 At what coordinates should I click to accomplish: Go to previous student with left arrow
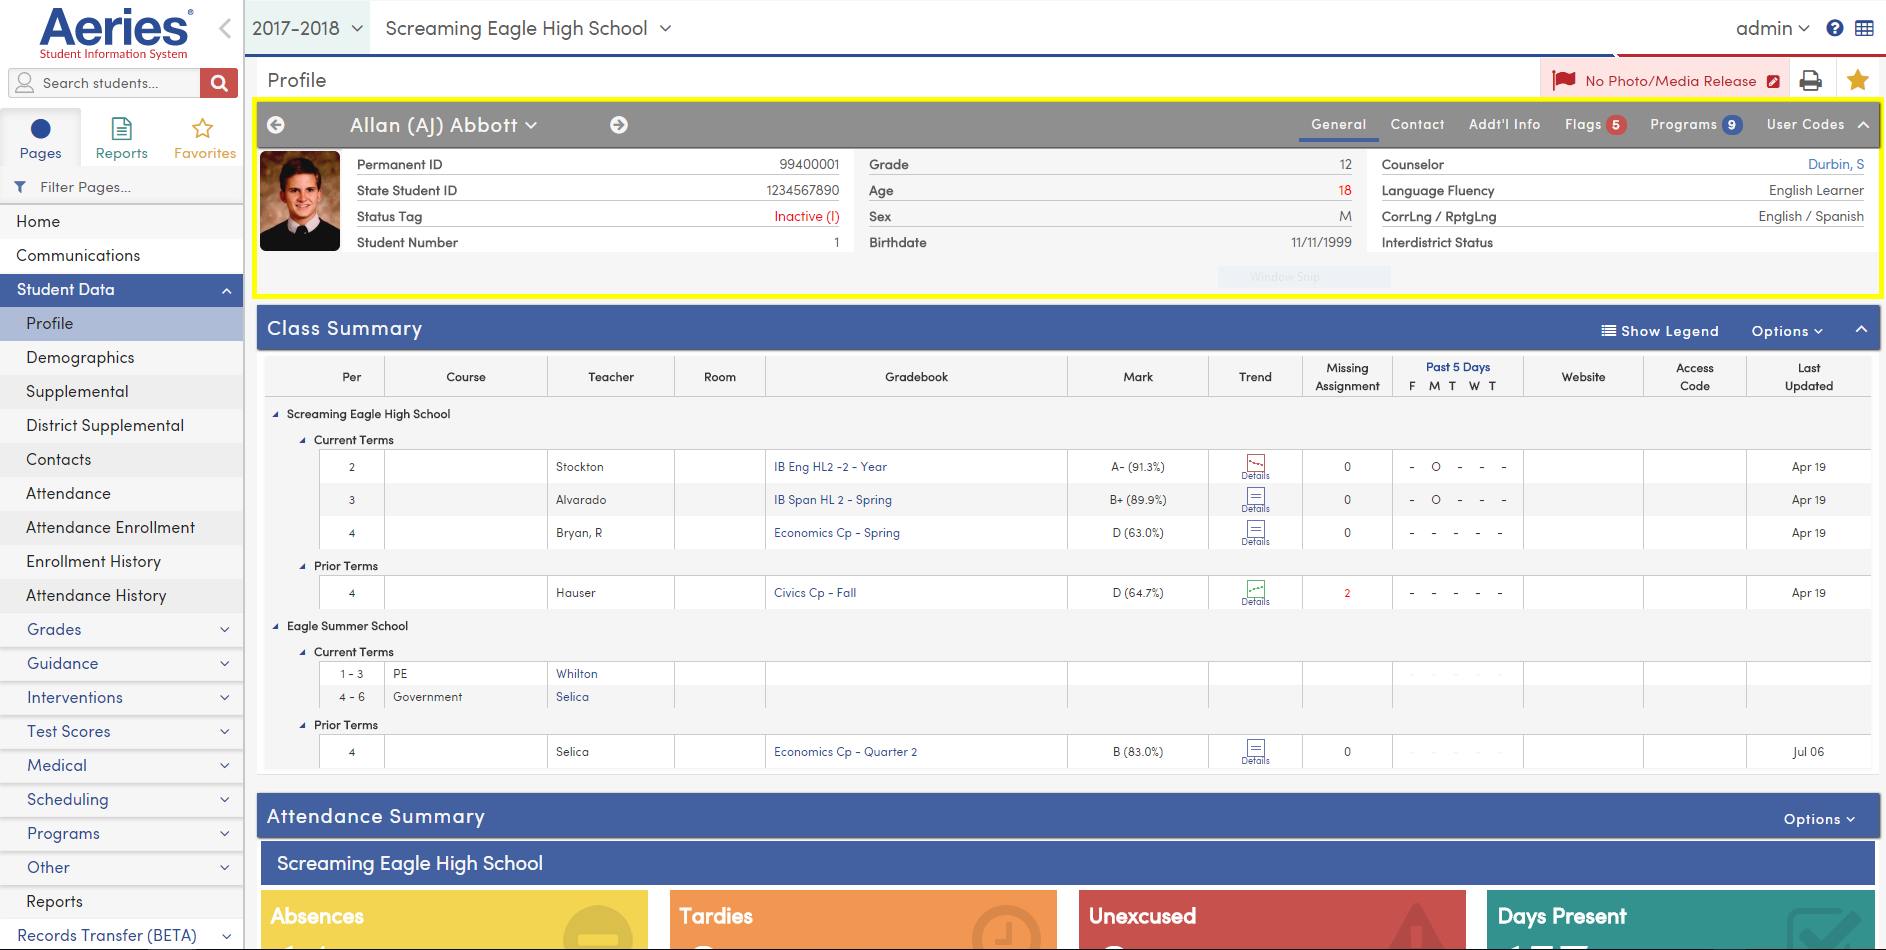[x=276, y=125]
